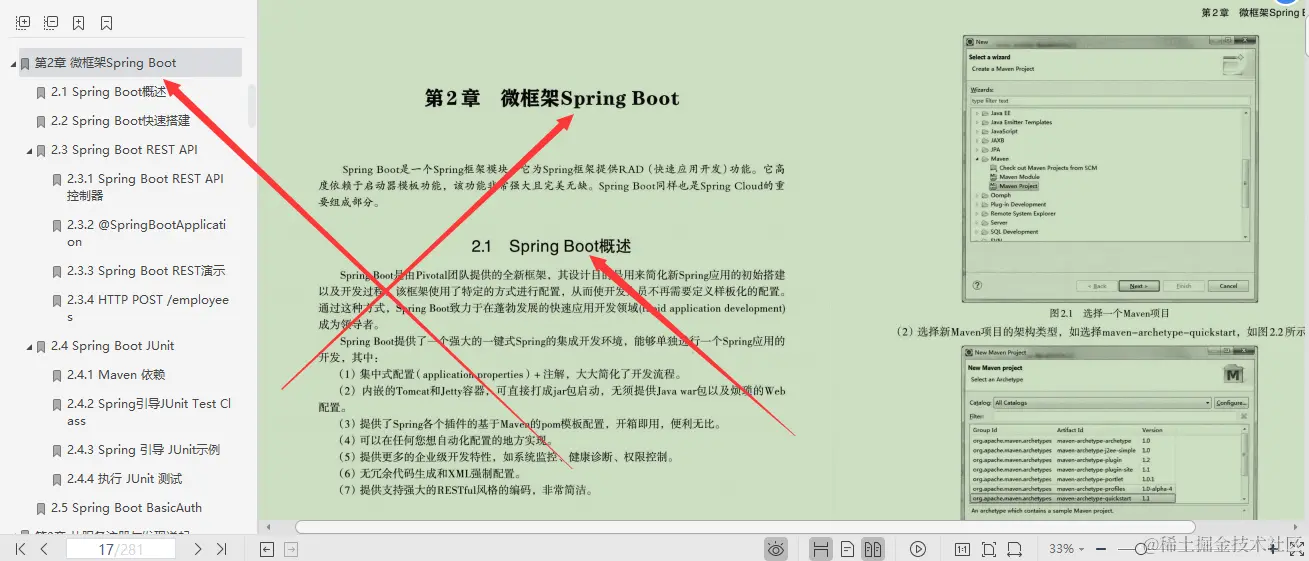The height and width of the screenshot is (561, 1309).
Task: Open bookmark 2.4.4 执行 JUnit 测试
Action: pyautogui.click(x=125, y=479)
